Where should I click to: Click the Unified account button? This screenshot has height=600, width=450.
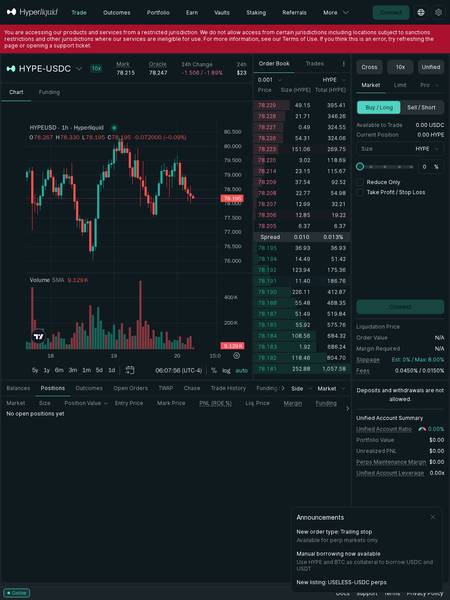[431, 67]
